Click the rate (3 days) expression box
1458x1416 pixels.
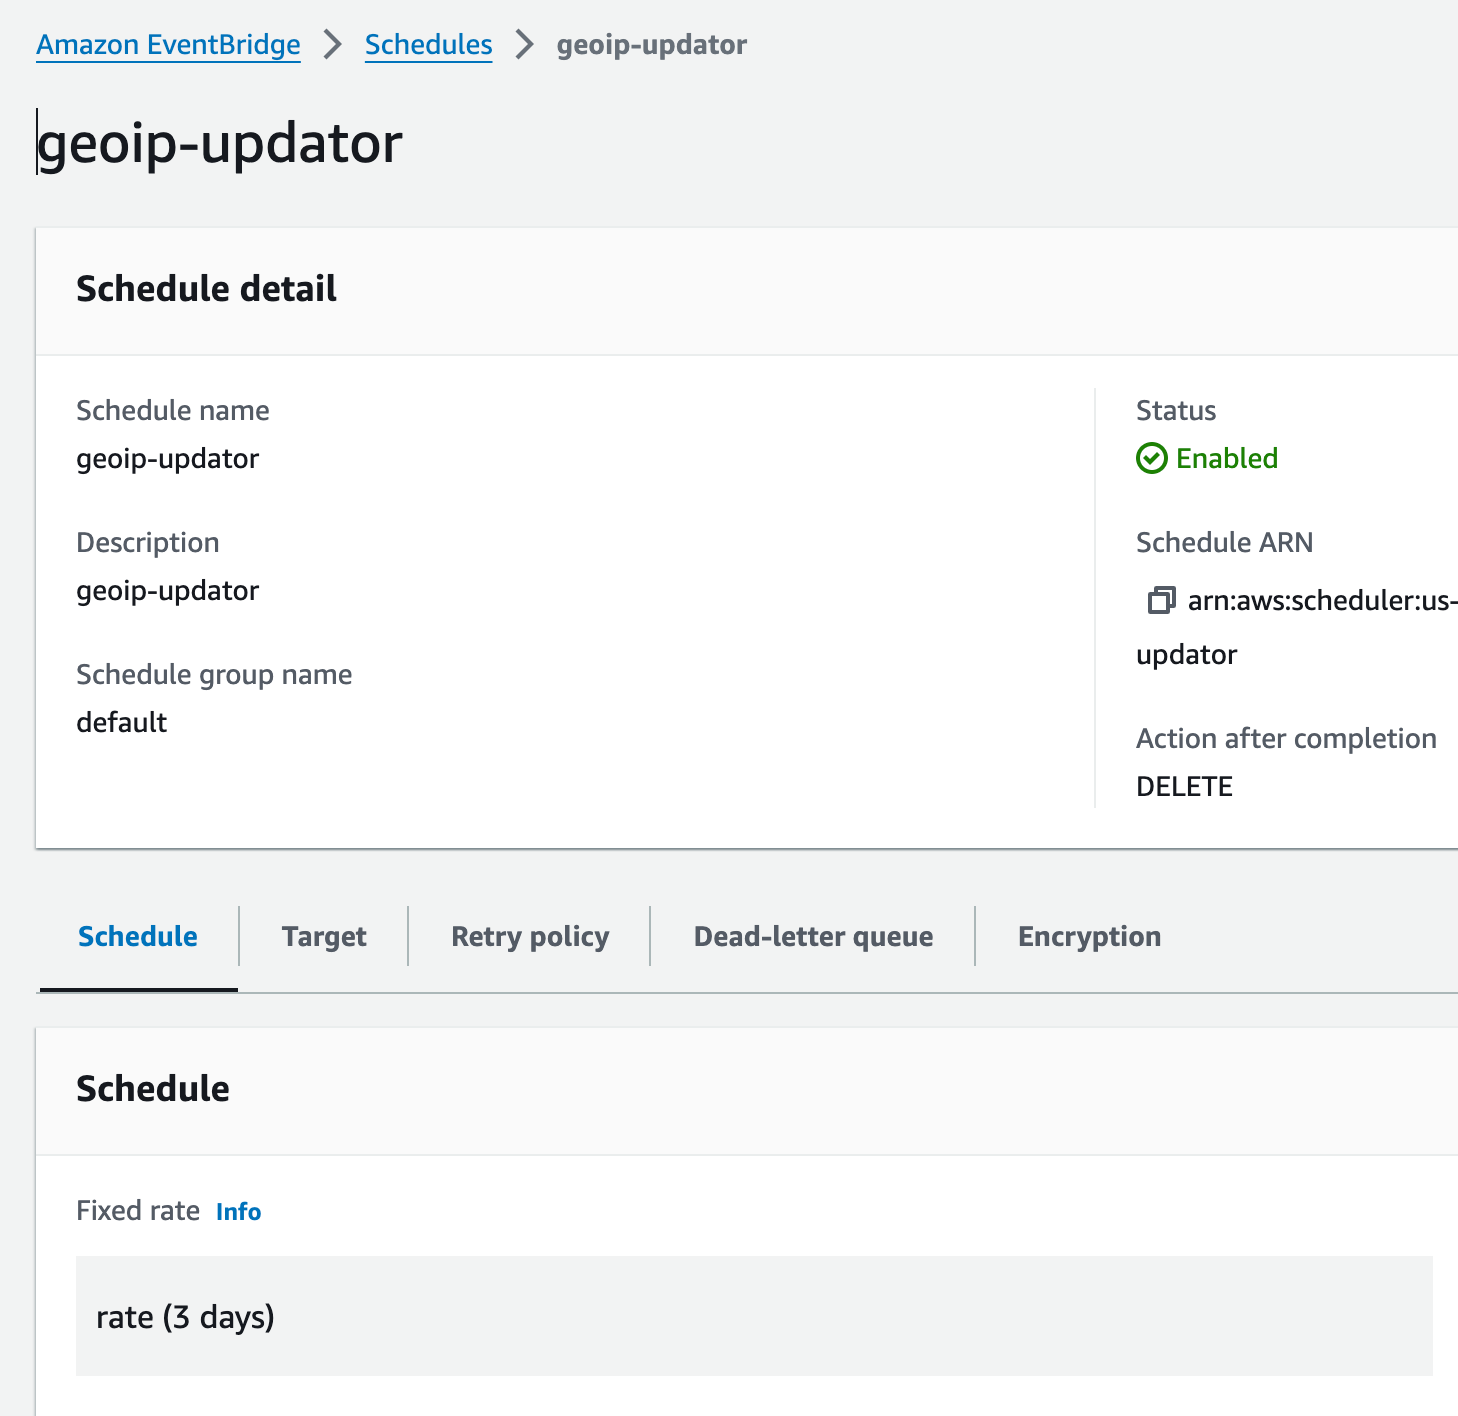point(754,1316)
